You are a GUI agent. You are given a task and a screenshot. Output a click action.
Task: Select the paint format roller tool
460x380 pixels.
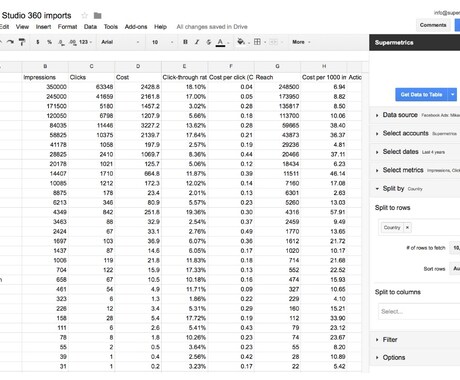click(x=22, y=42)
